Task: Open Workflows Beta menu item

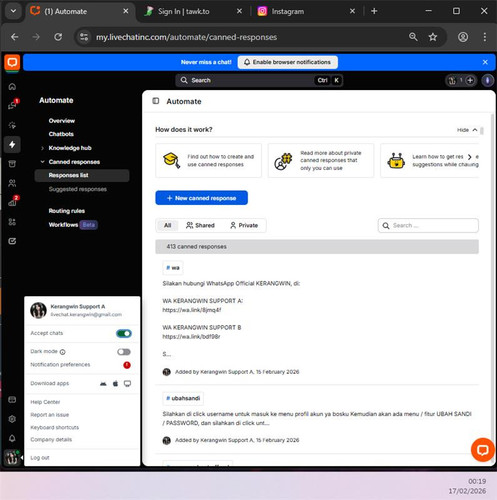Action: point(73,225)
